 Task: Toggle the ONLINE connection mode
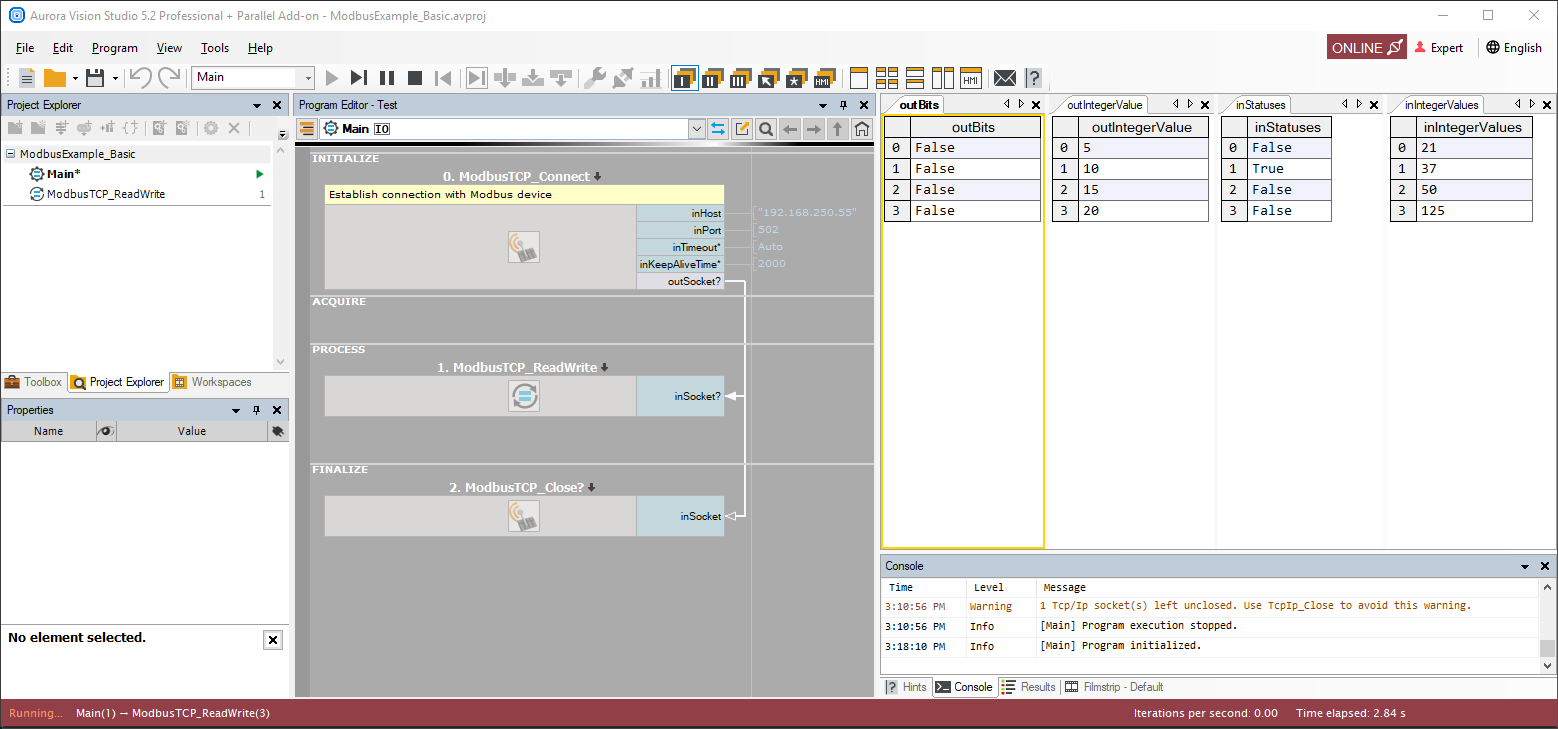click(x=1367, y=47)
